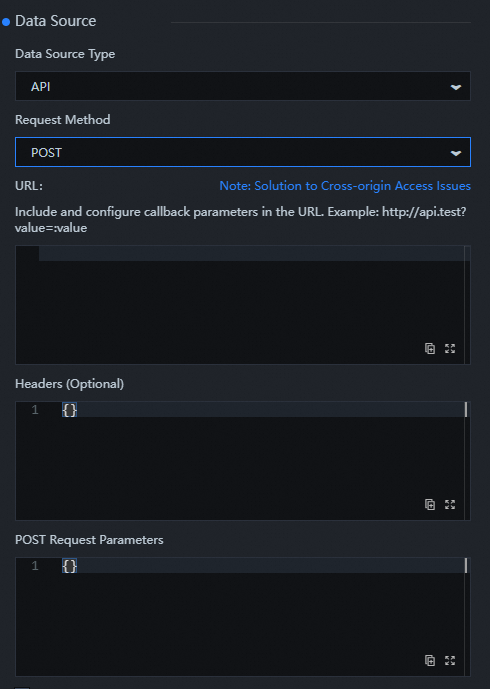Copy the URL editor contents
Screen dimensions: 490x689
[430, 348]
